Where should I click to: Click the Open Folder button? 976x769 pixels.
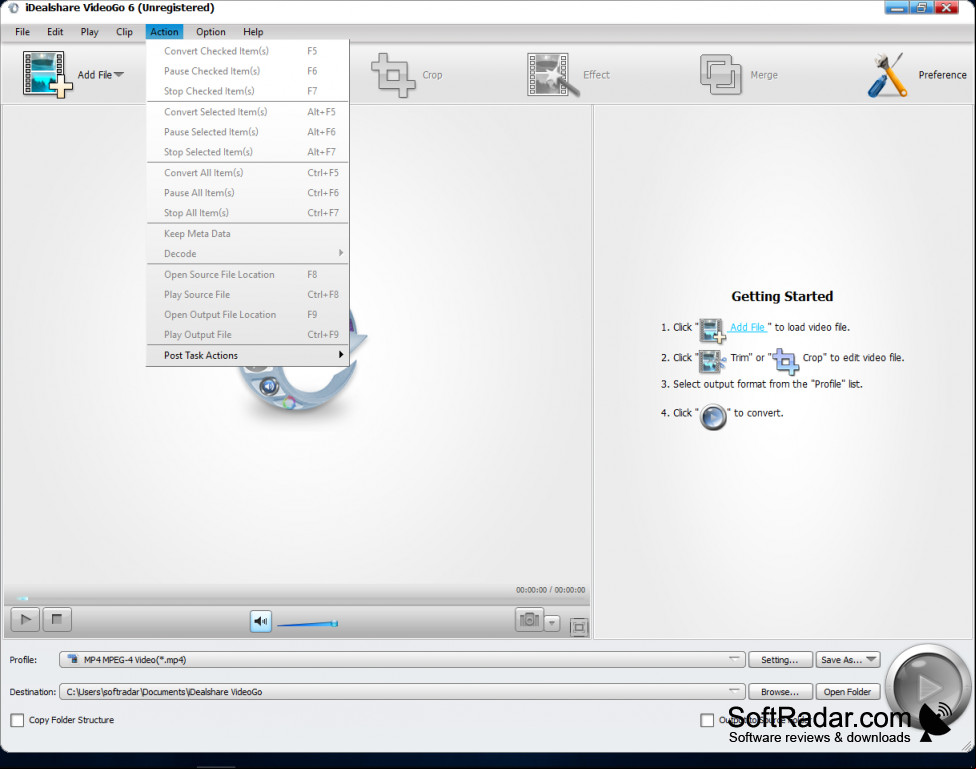click(848, 692)
